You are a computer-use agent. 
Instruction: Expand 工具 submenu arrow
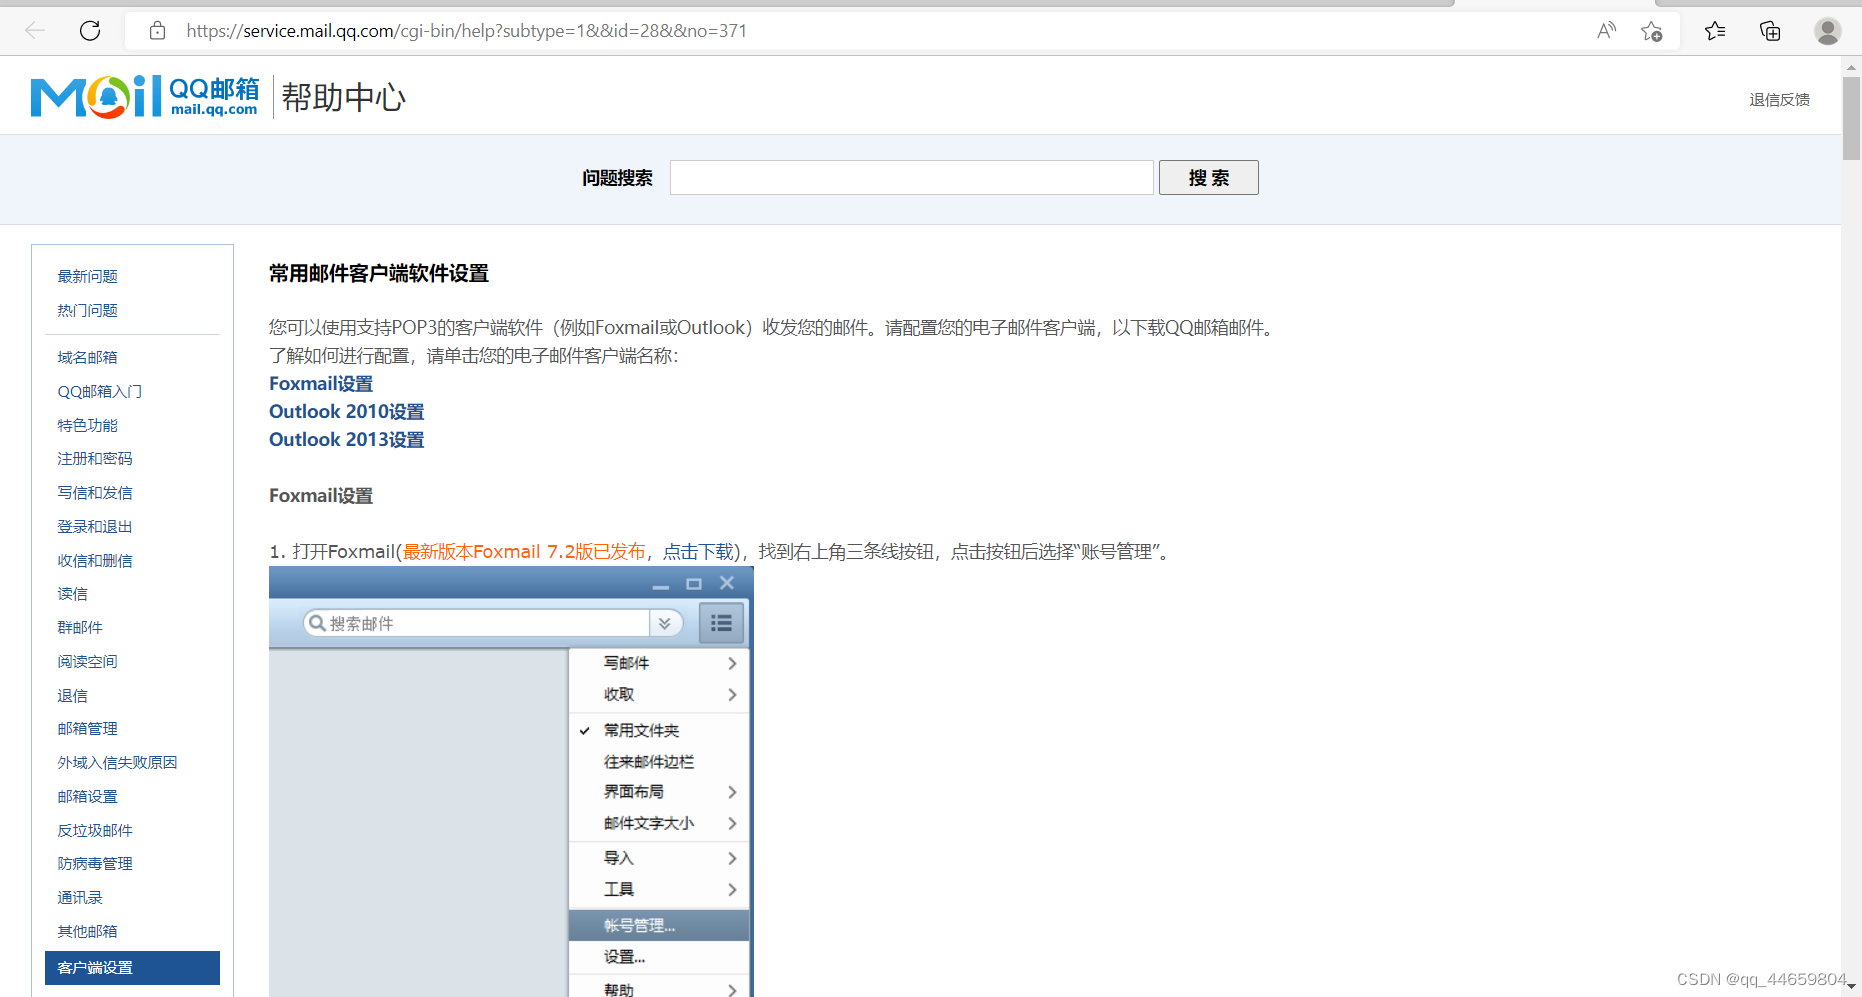click(x=732, y=889)
